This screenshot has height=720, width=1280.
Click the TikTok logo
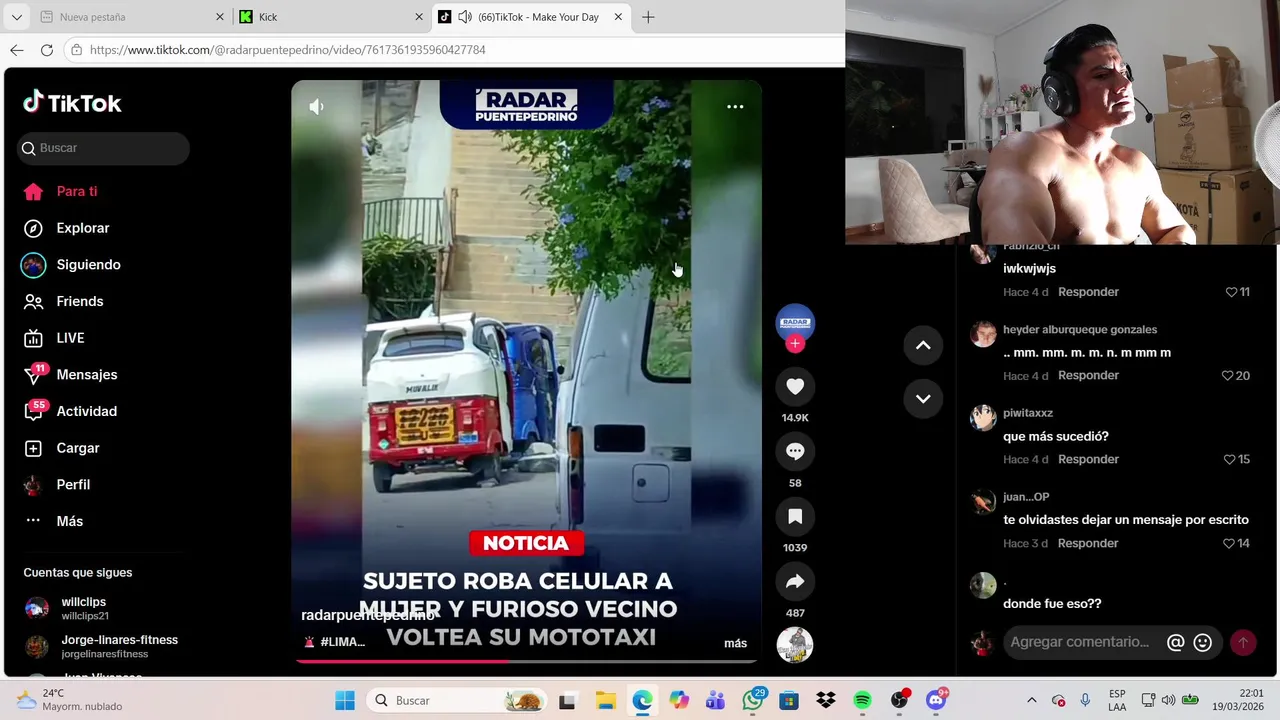[x=72, y=103]
